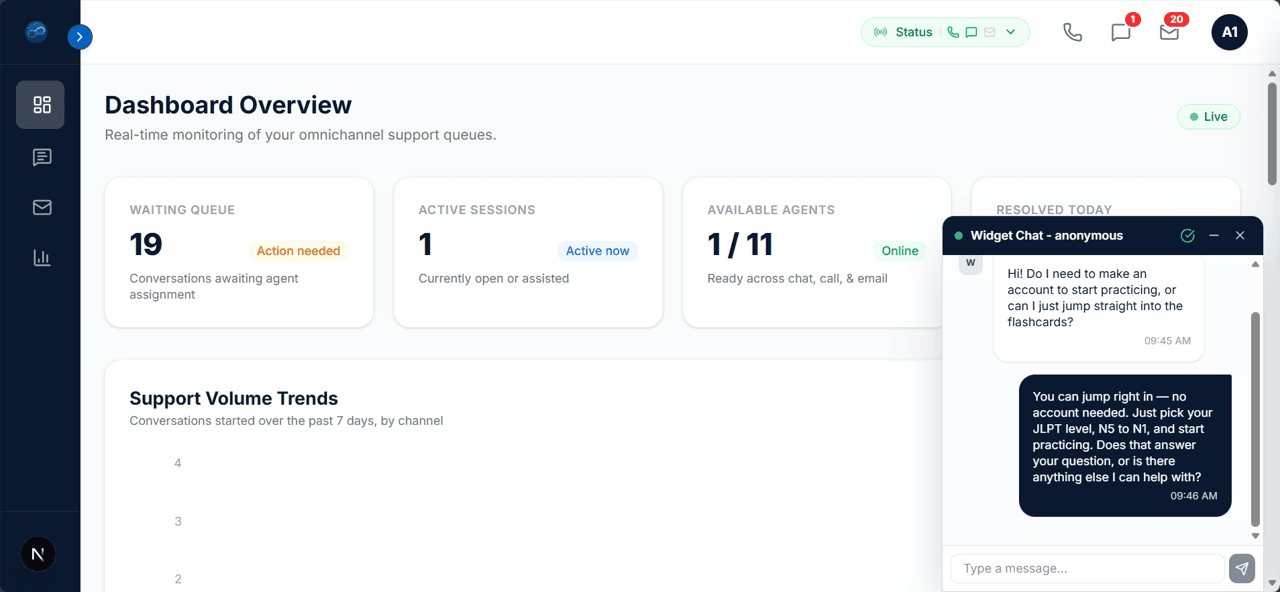Click the Active now badge
Screen dimensions: 1280x592
pyautogui.click(x=597, y=251)
